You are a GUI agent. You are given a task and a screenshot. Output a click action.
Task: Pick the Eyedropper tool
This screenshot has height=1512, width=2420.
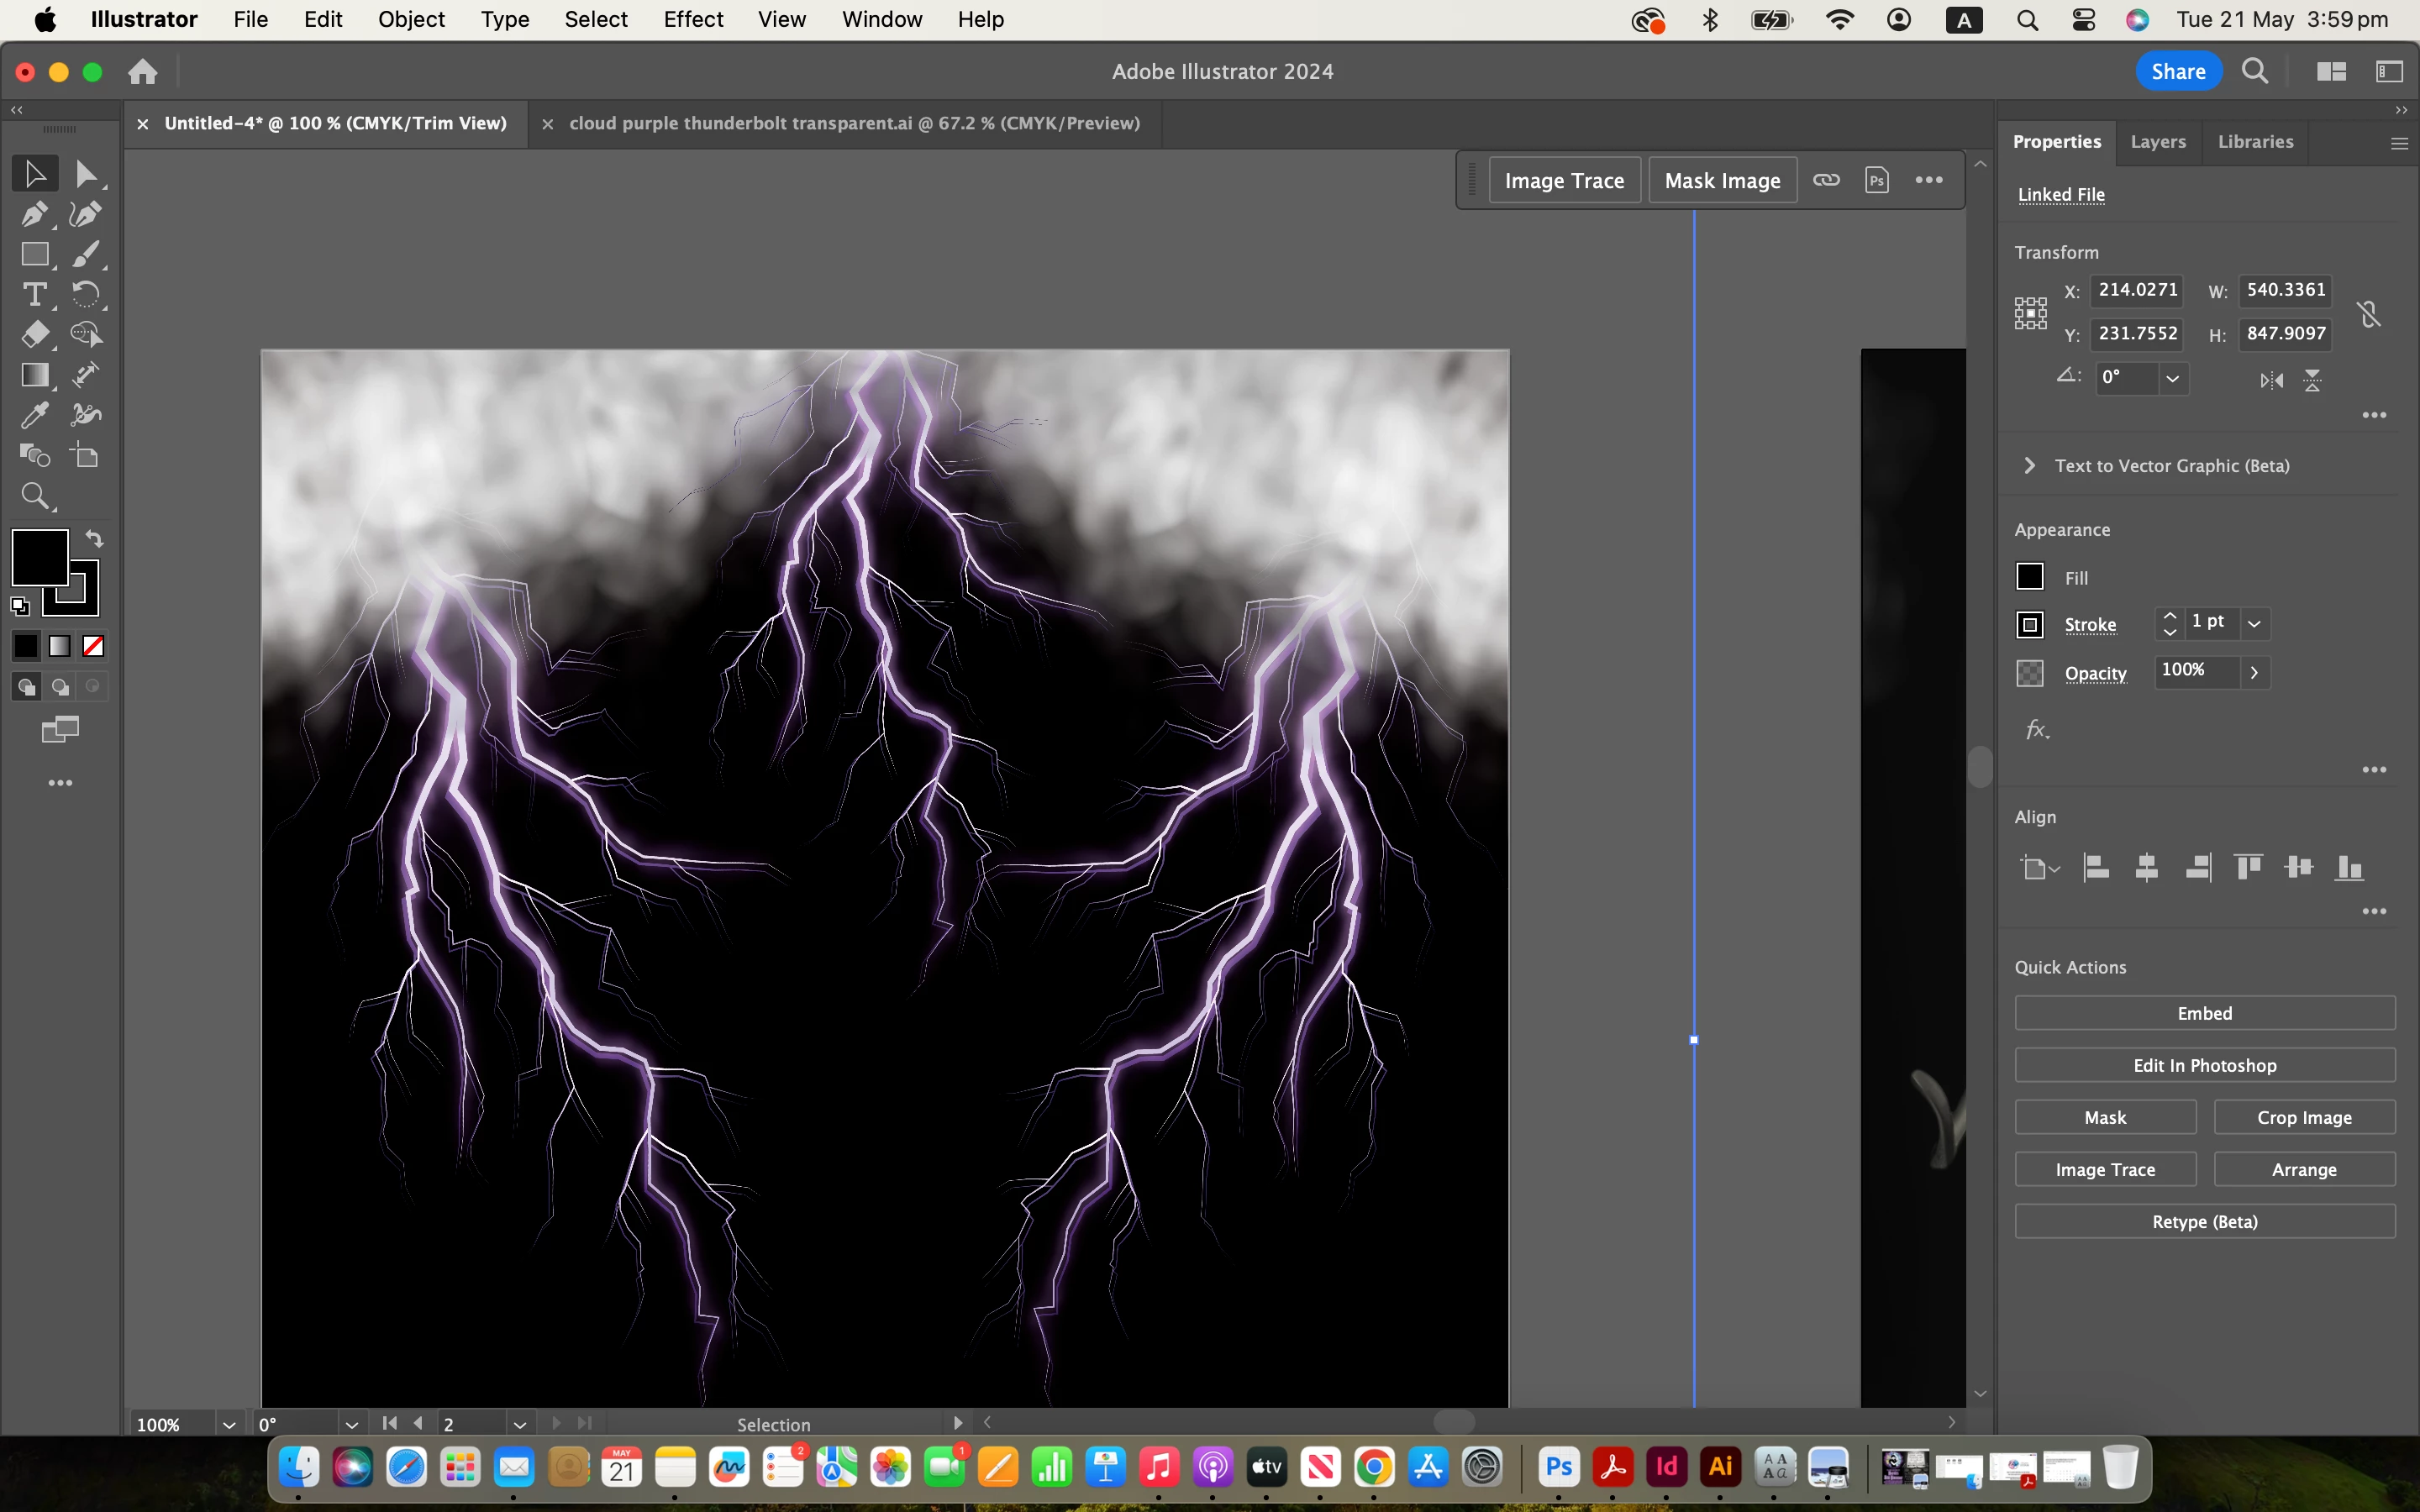tap(34, 415)
